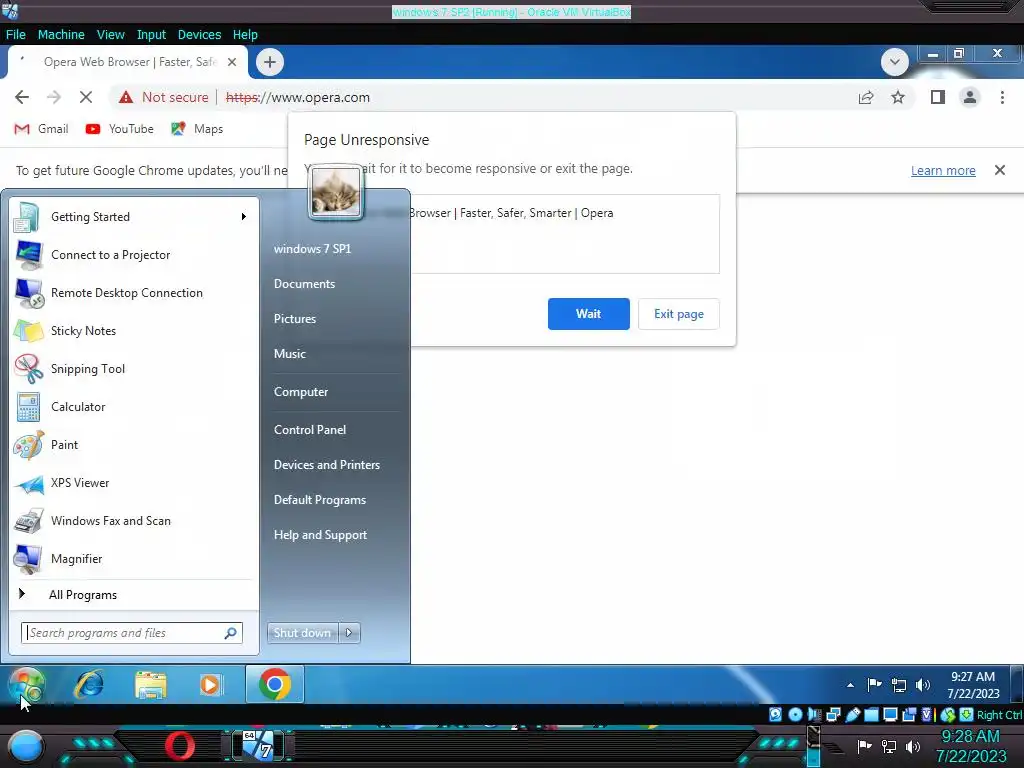Image resolution: width=1024 pixels, height=768 pixels.
Task: Open the VirtualBox Machine menu
Action: pos(61,35)
